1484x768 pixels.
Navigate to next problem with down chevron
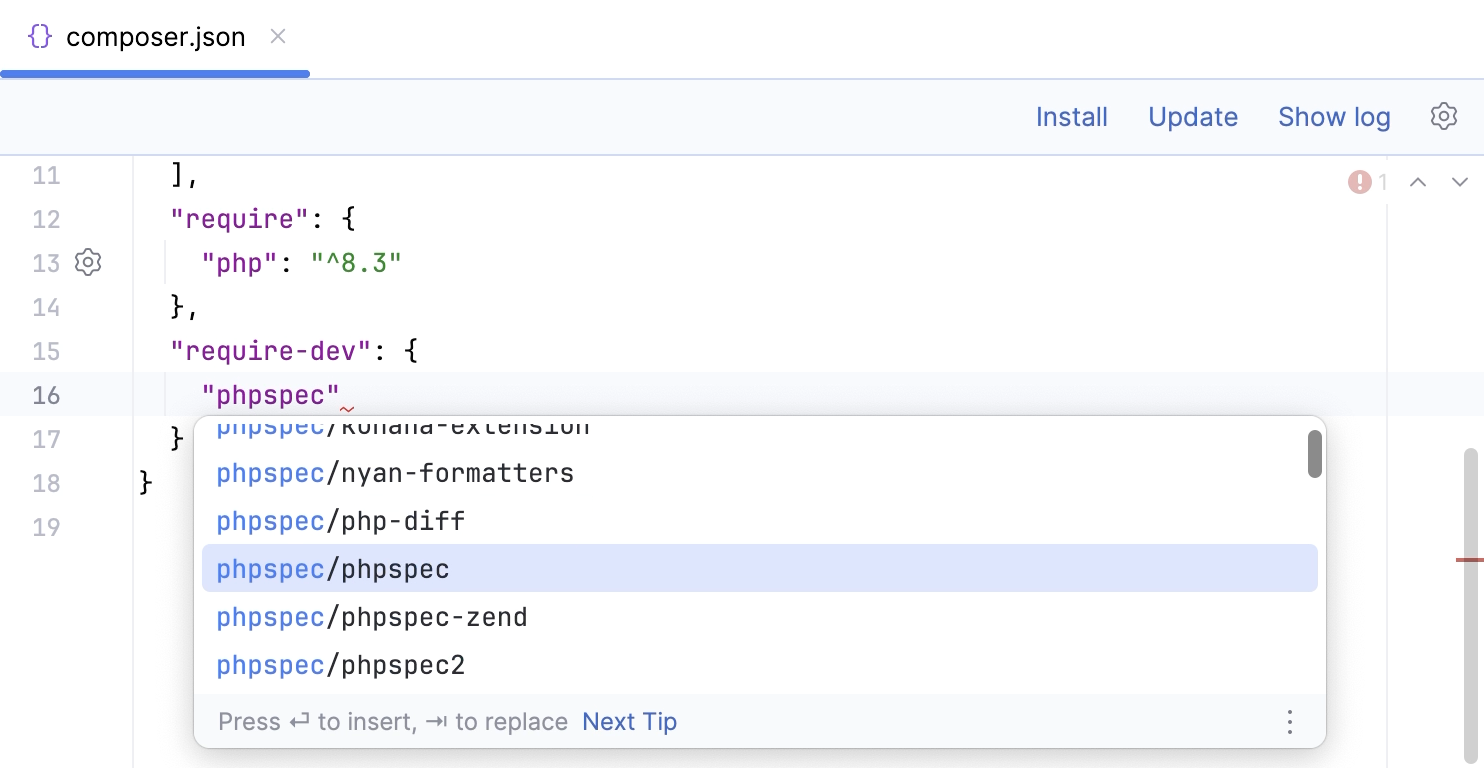pos(1459,182)
